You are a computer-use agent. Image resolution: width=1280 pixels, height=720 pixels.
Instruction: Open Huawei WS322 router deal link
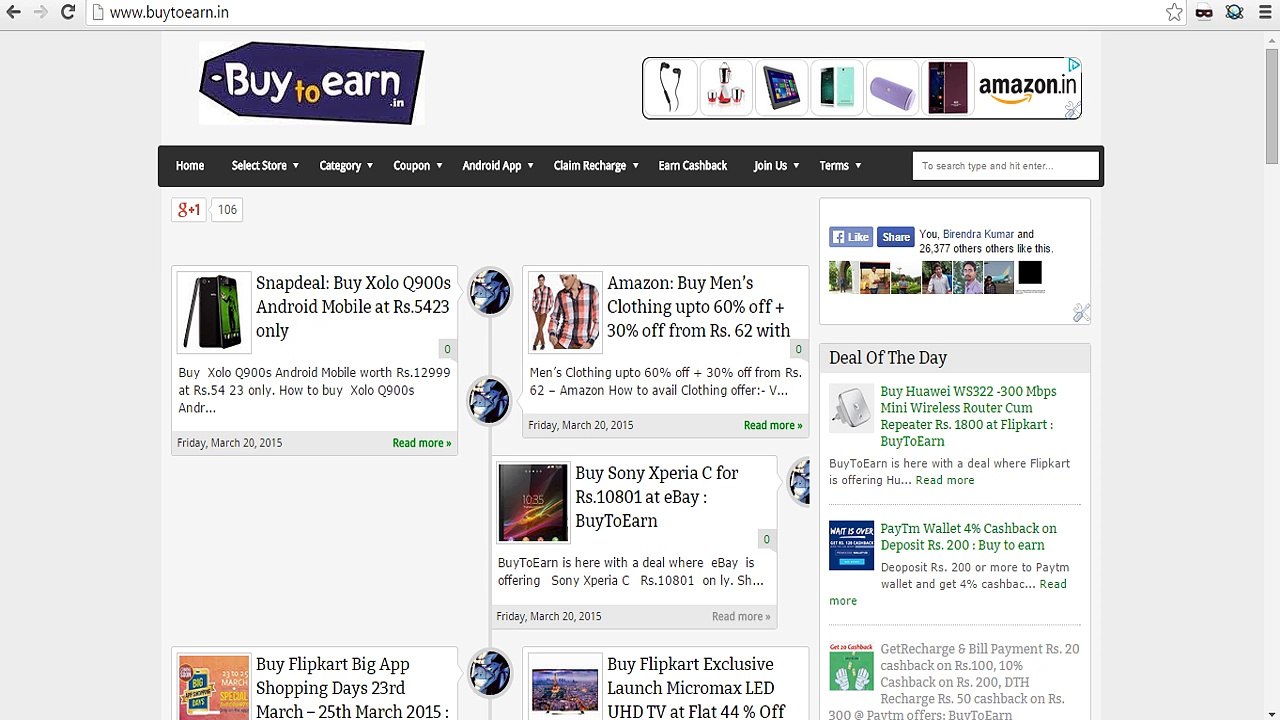point(968,416)
